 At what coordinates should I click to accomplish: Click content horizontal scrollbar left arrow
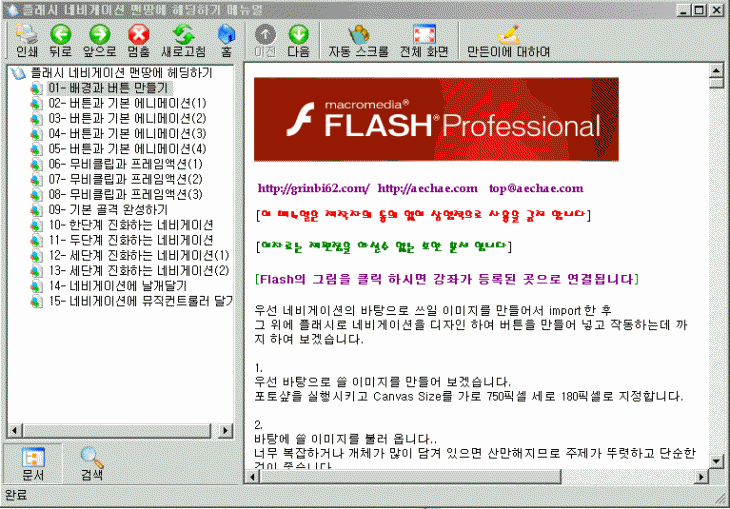click(x=252, y=477)
